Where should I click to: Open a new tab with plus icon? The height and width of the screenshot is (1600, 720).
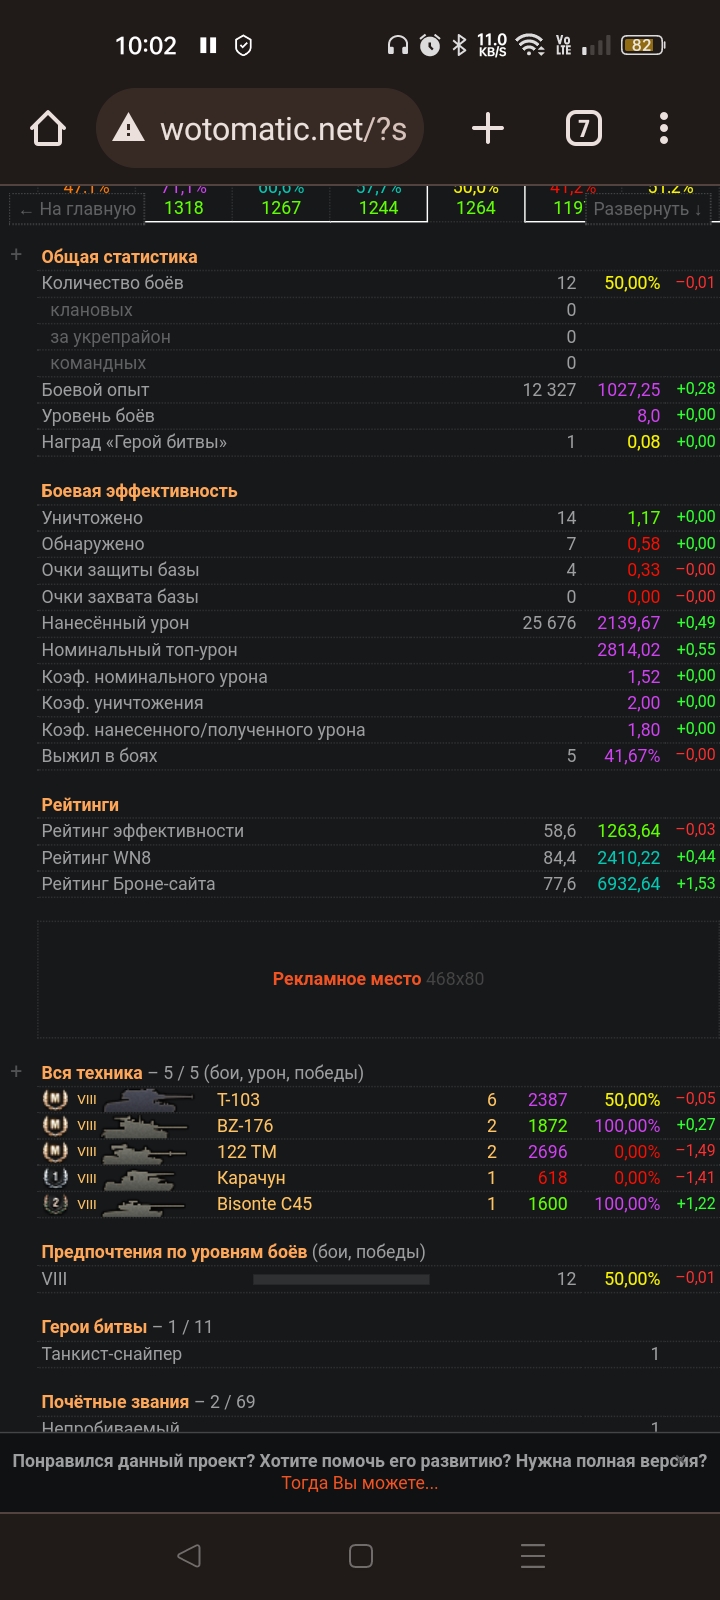(x=487, y=129)
